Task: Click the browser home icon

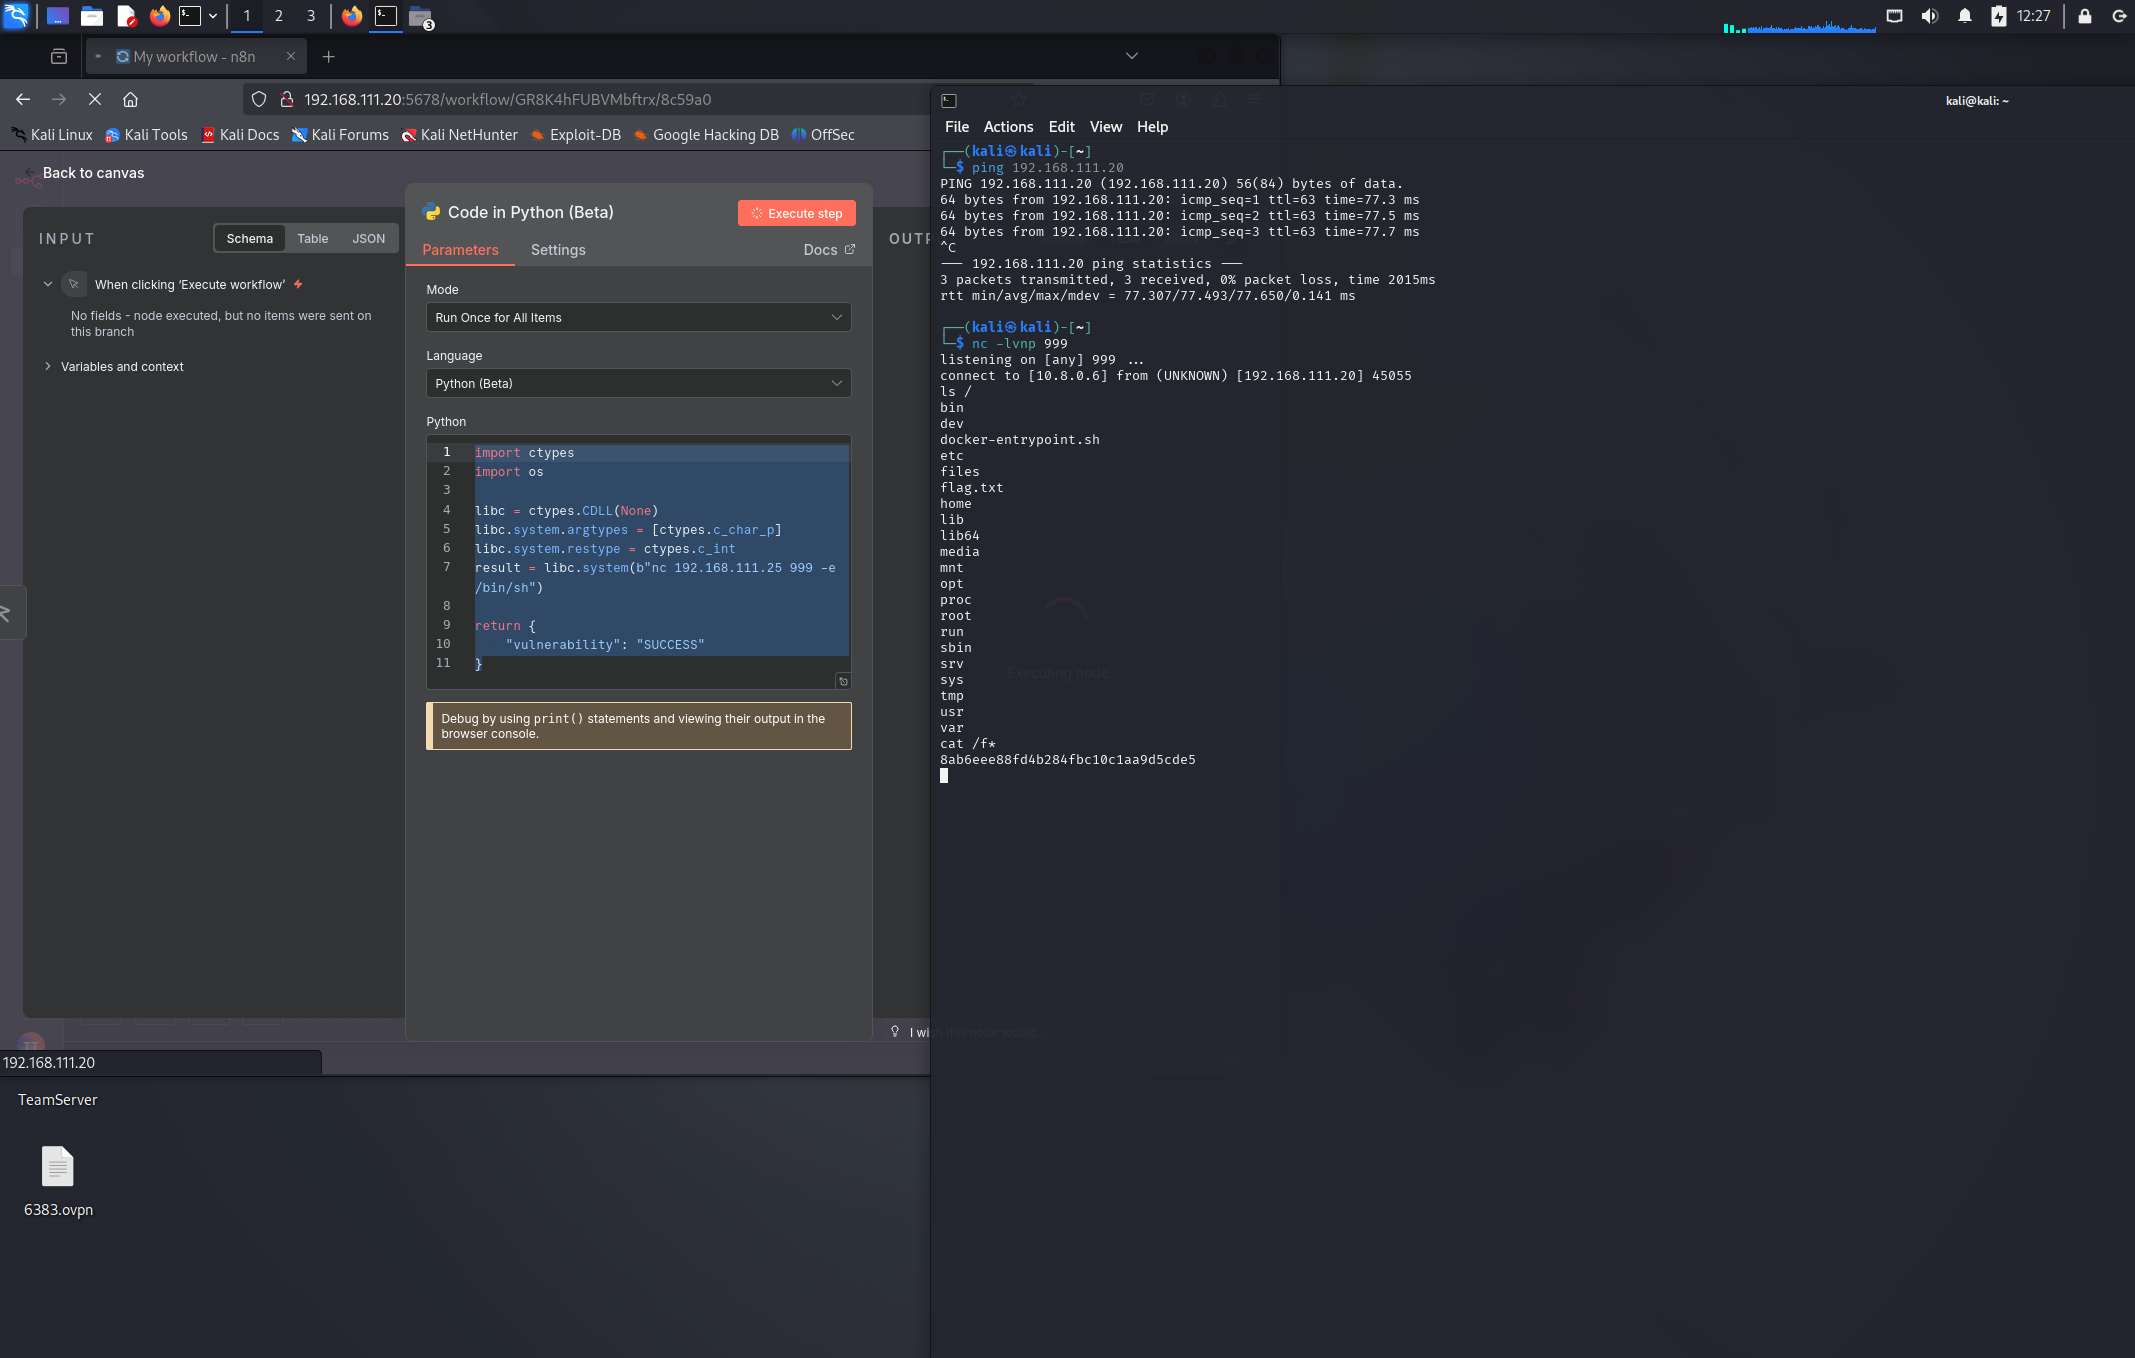Action: pyautogui.click(x=130, y=99)
